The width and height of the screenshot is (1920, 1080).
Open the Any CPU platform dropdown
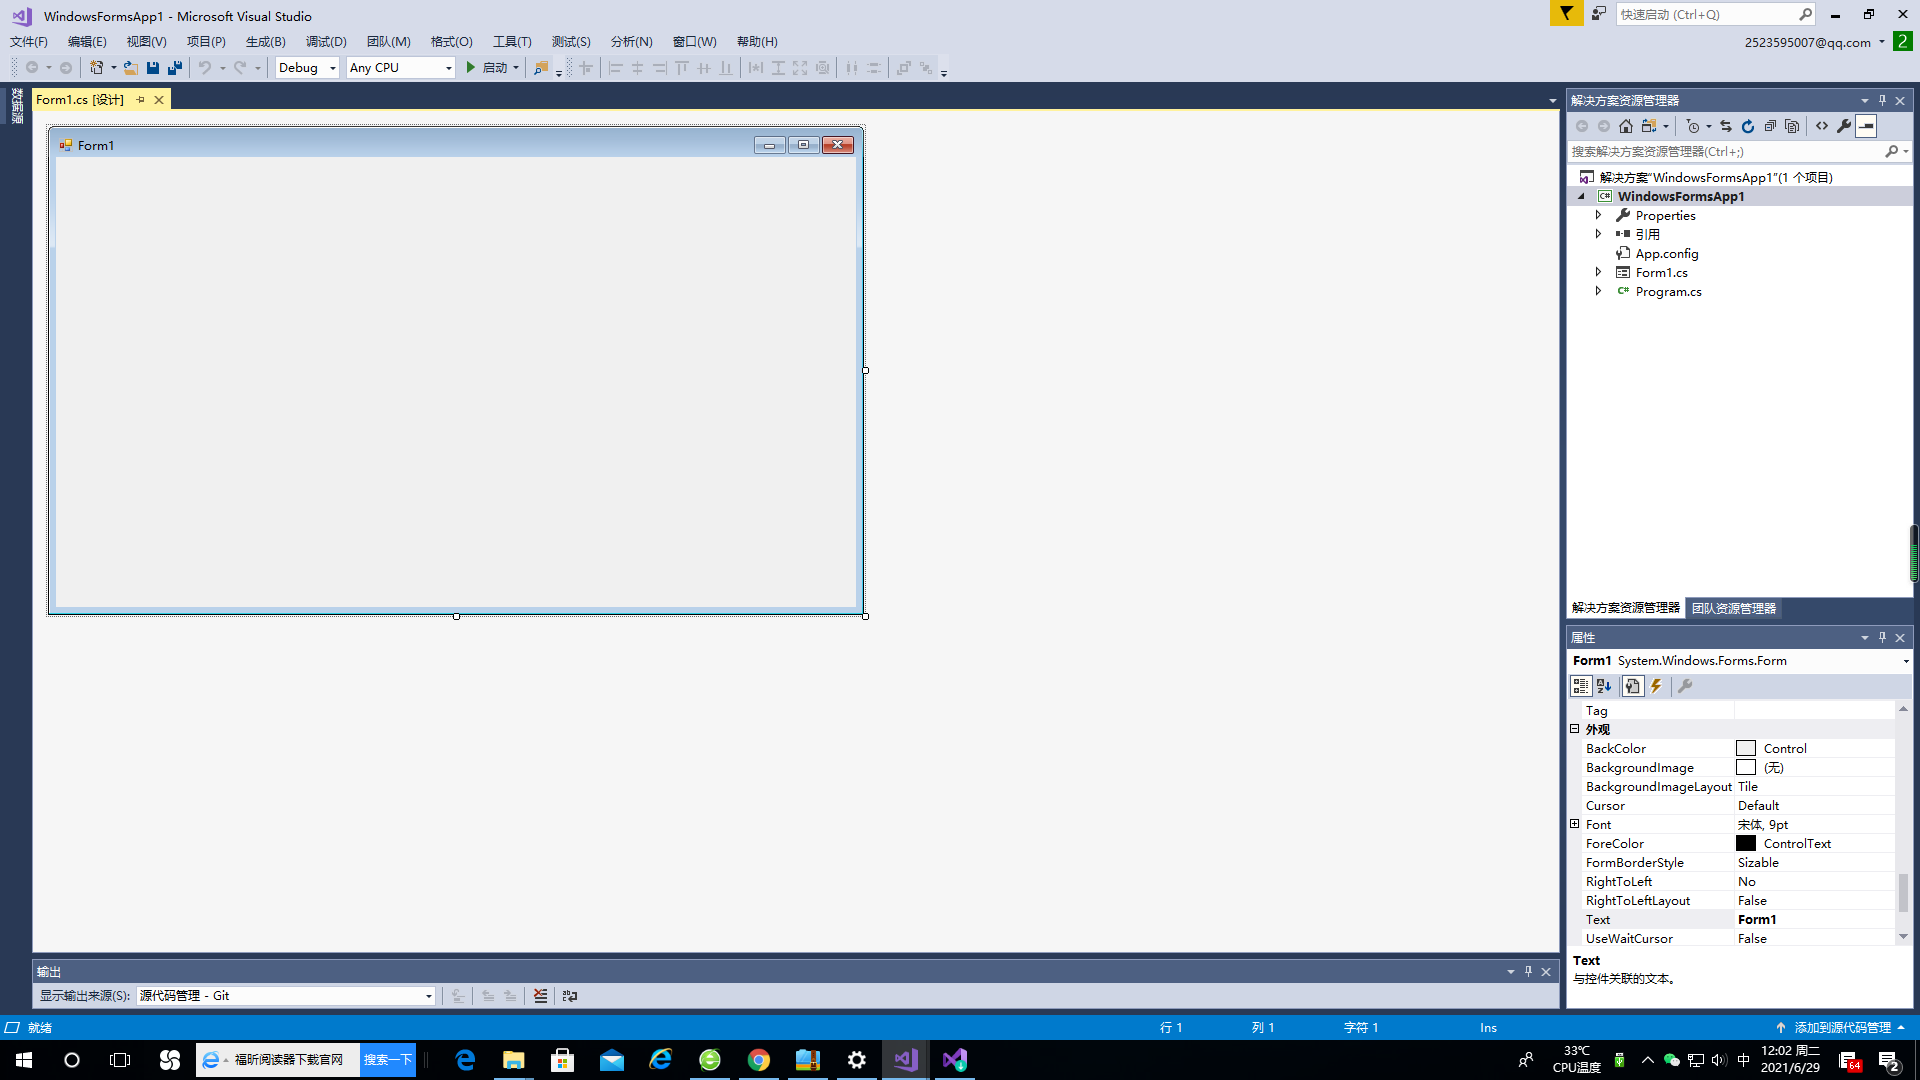tap(448, 67)
